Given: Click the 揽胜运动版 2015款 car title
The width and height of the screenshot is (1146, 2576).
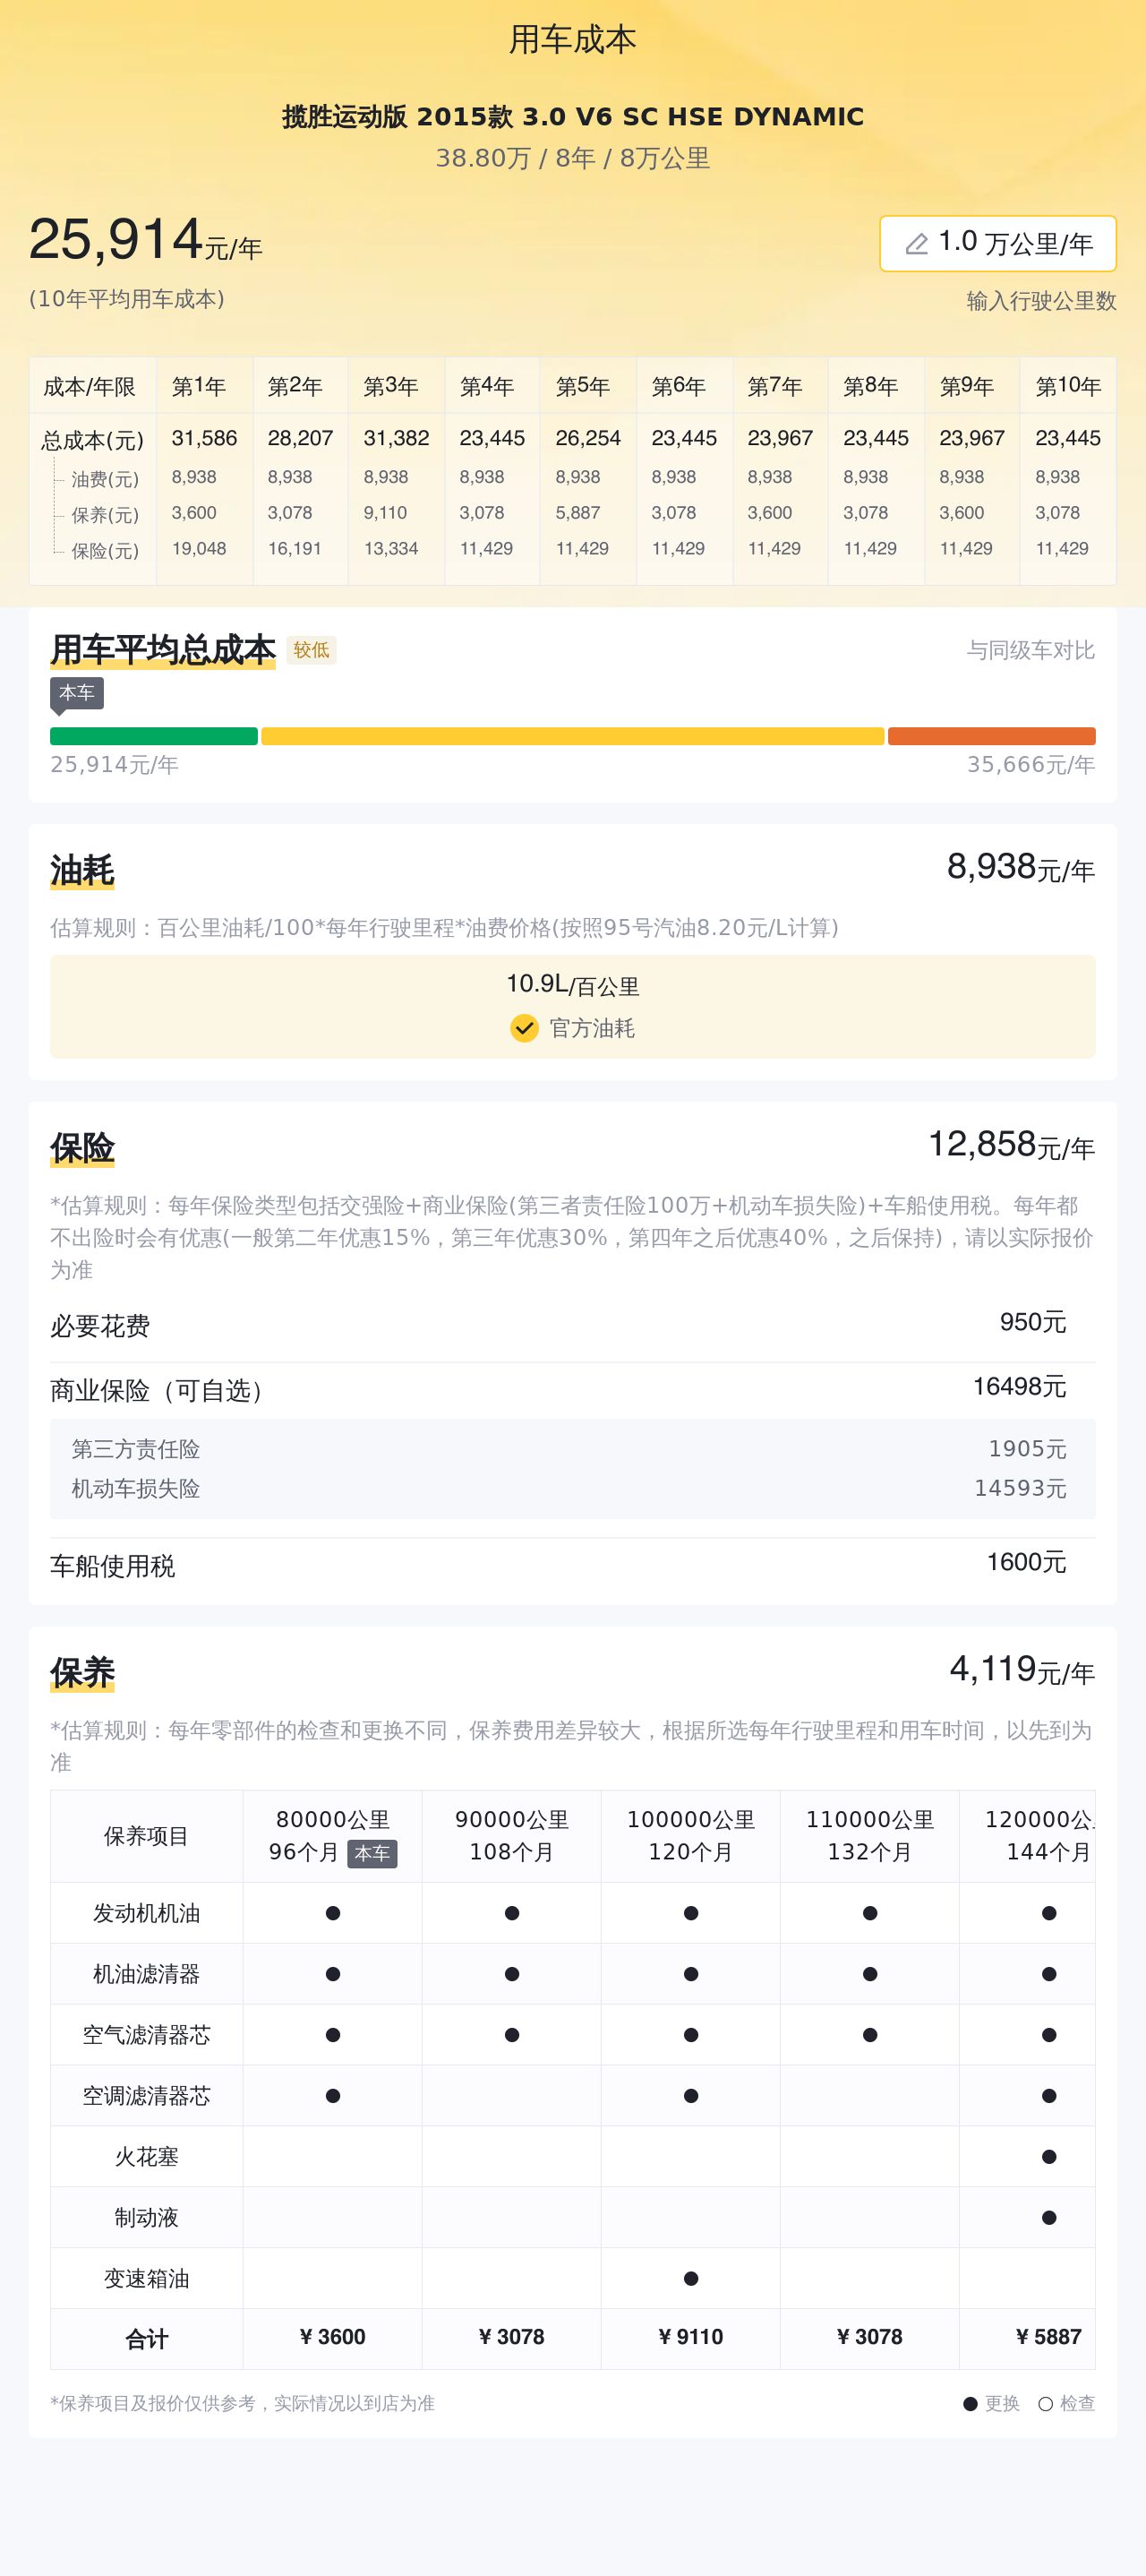Looking at the screenshot, I should [573, 117].
